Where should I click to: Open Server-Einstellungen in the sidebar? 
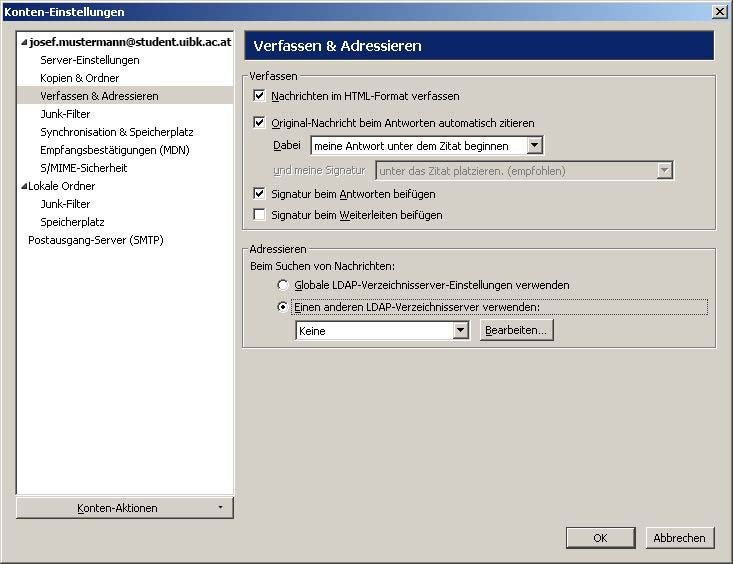point(90,60)
